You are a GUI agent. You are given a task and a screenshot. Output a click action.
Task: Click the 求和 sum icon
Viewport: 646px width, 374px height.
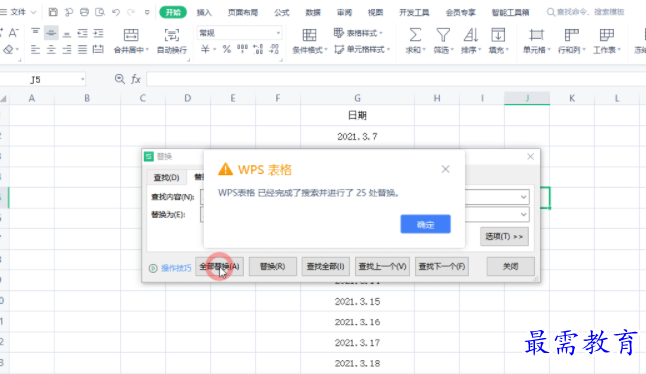(x=415, y=35)
